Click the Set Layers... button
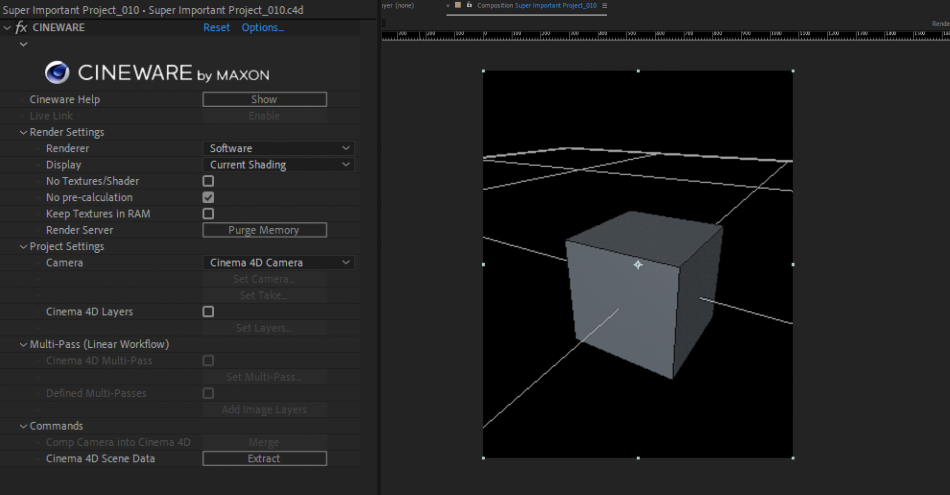The image size is (950, 495). click(x=265, y=328)
